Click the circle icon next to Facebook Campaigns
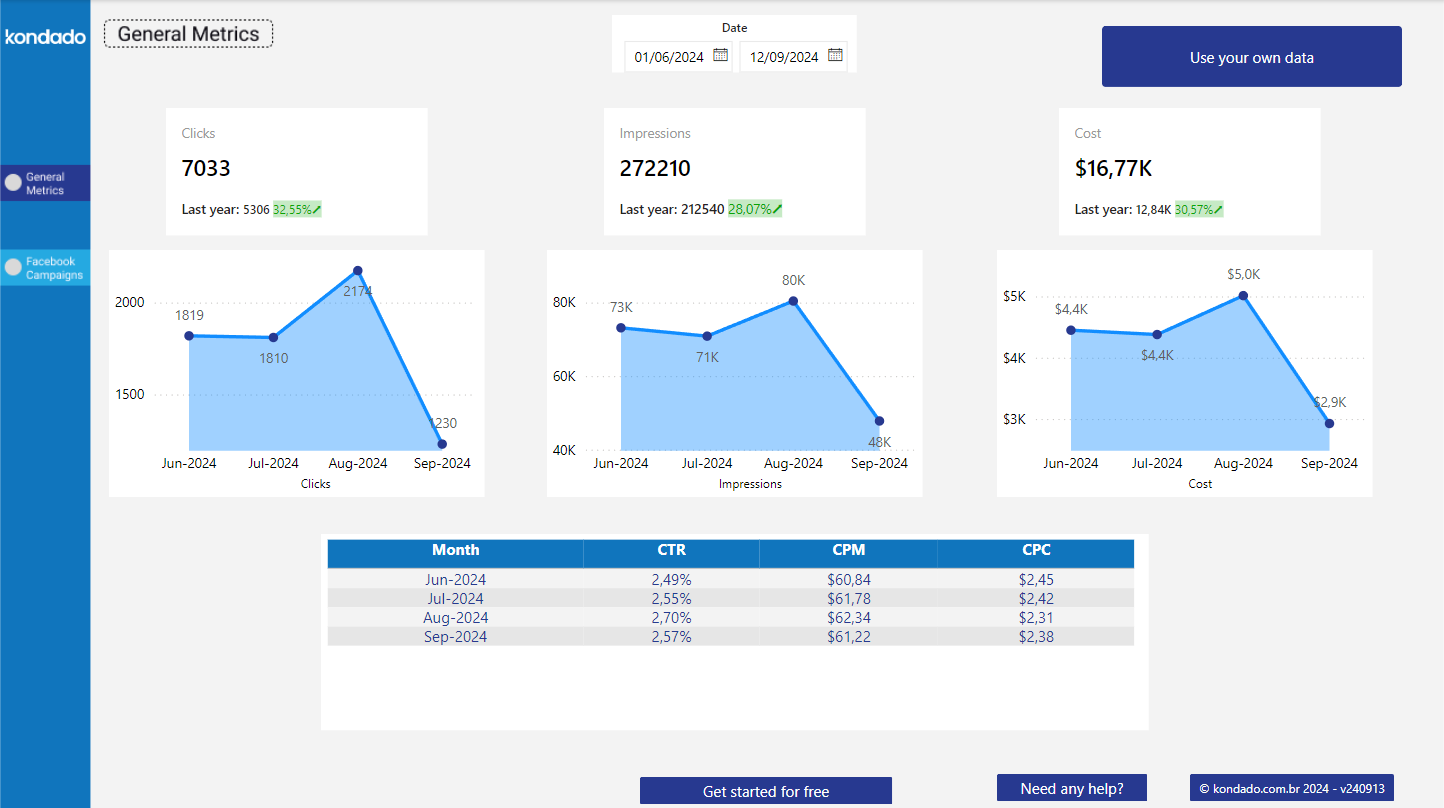 pyautogui.click(x=11, y=267)
